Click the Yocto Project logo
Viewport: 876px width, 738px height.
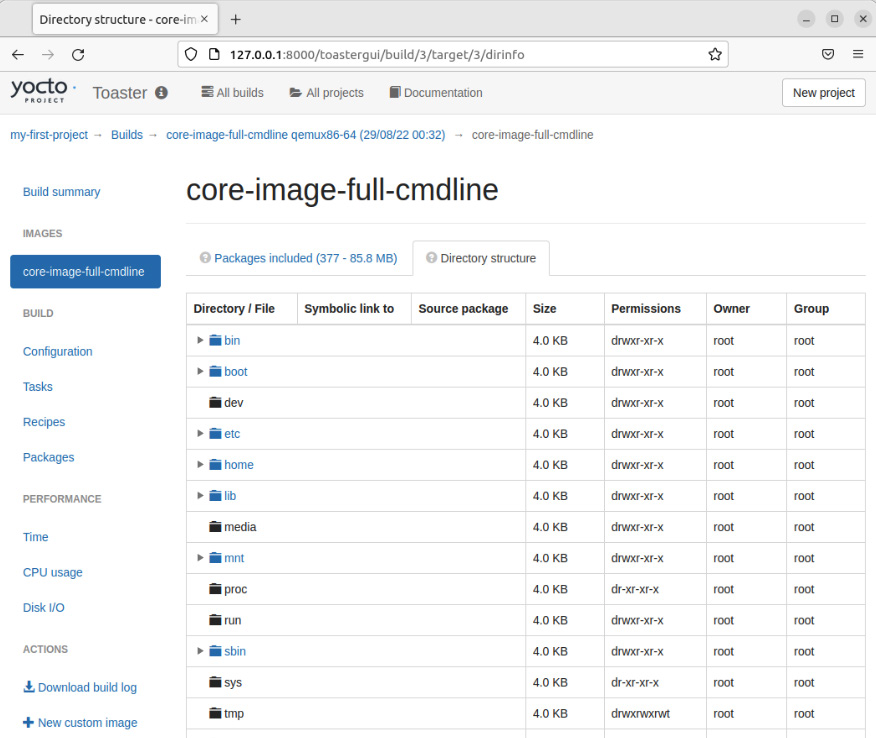tap(44, 91)
